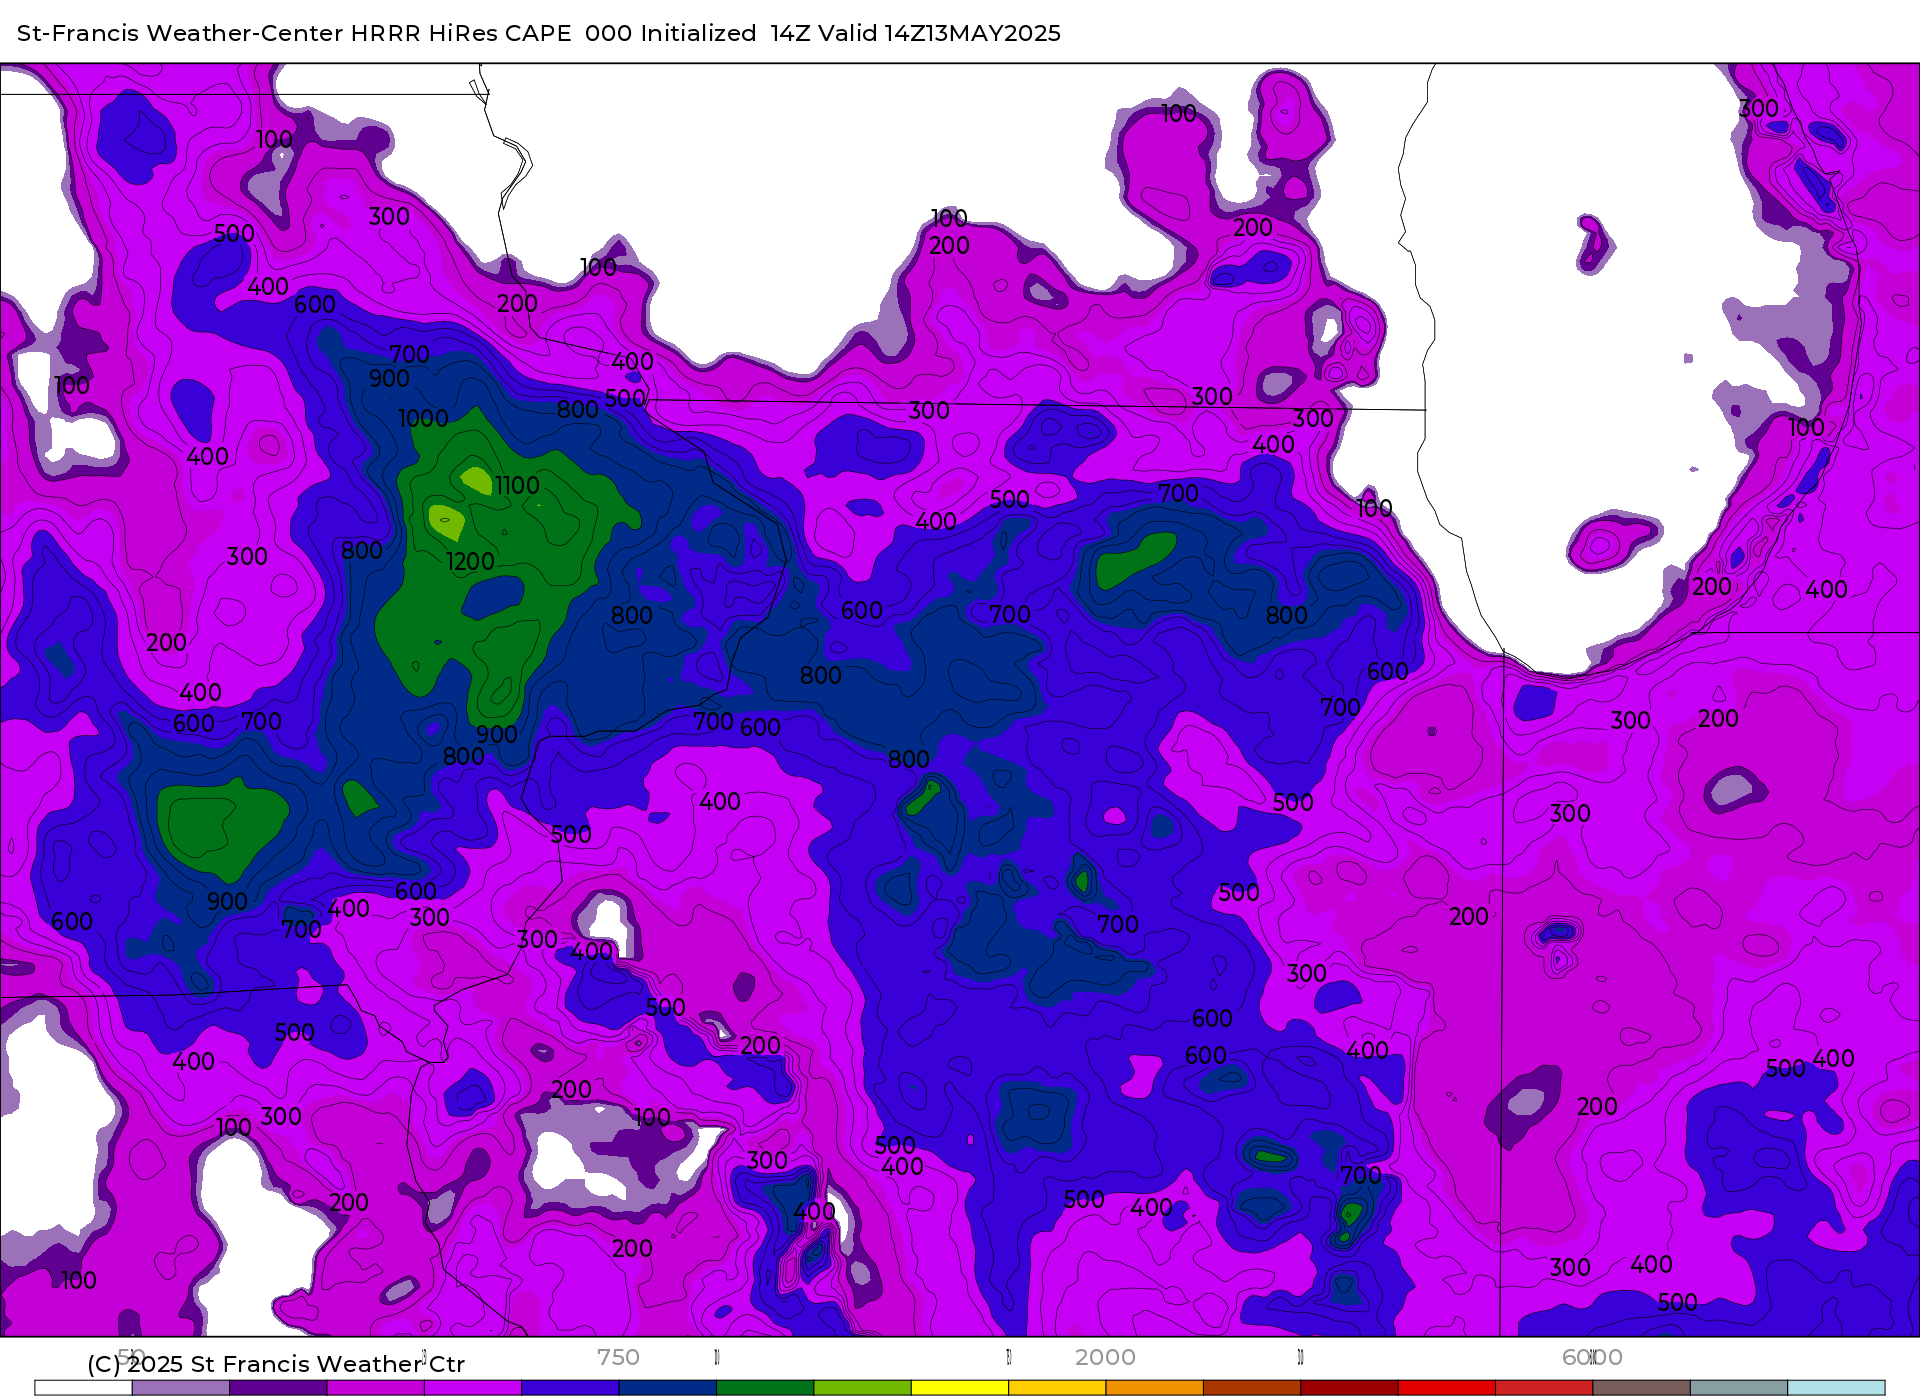Viewport: 1920px width, 1400px height.
Task: Click the white swatch in the color bar
Action: (x=83, y=1388)
